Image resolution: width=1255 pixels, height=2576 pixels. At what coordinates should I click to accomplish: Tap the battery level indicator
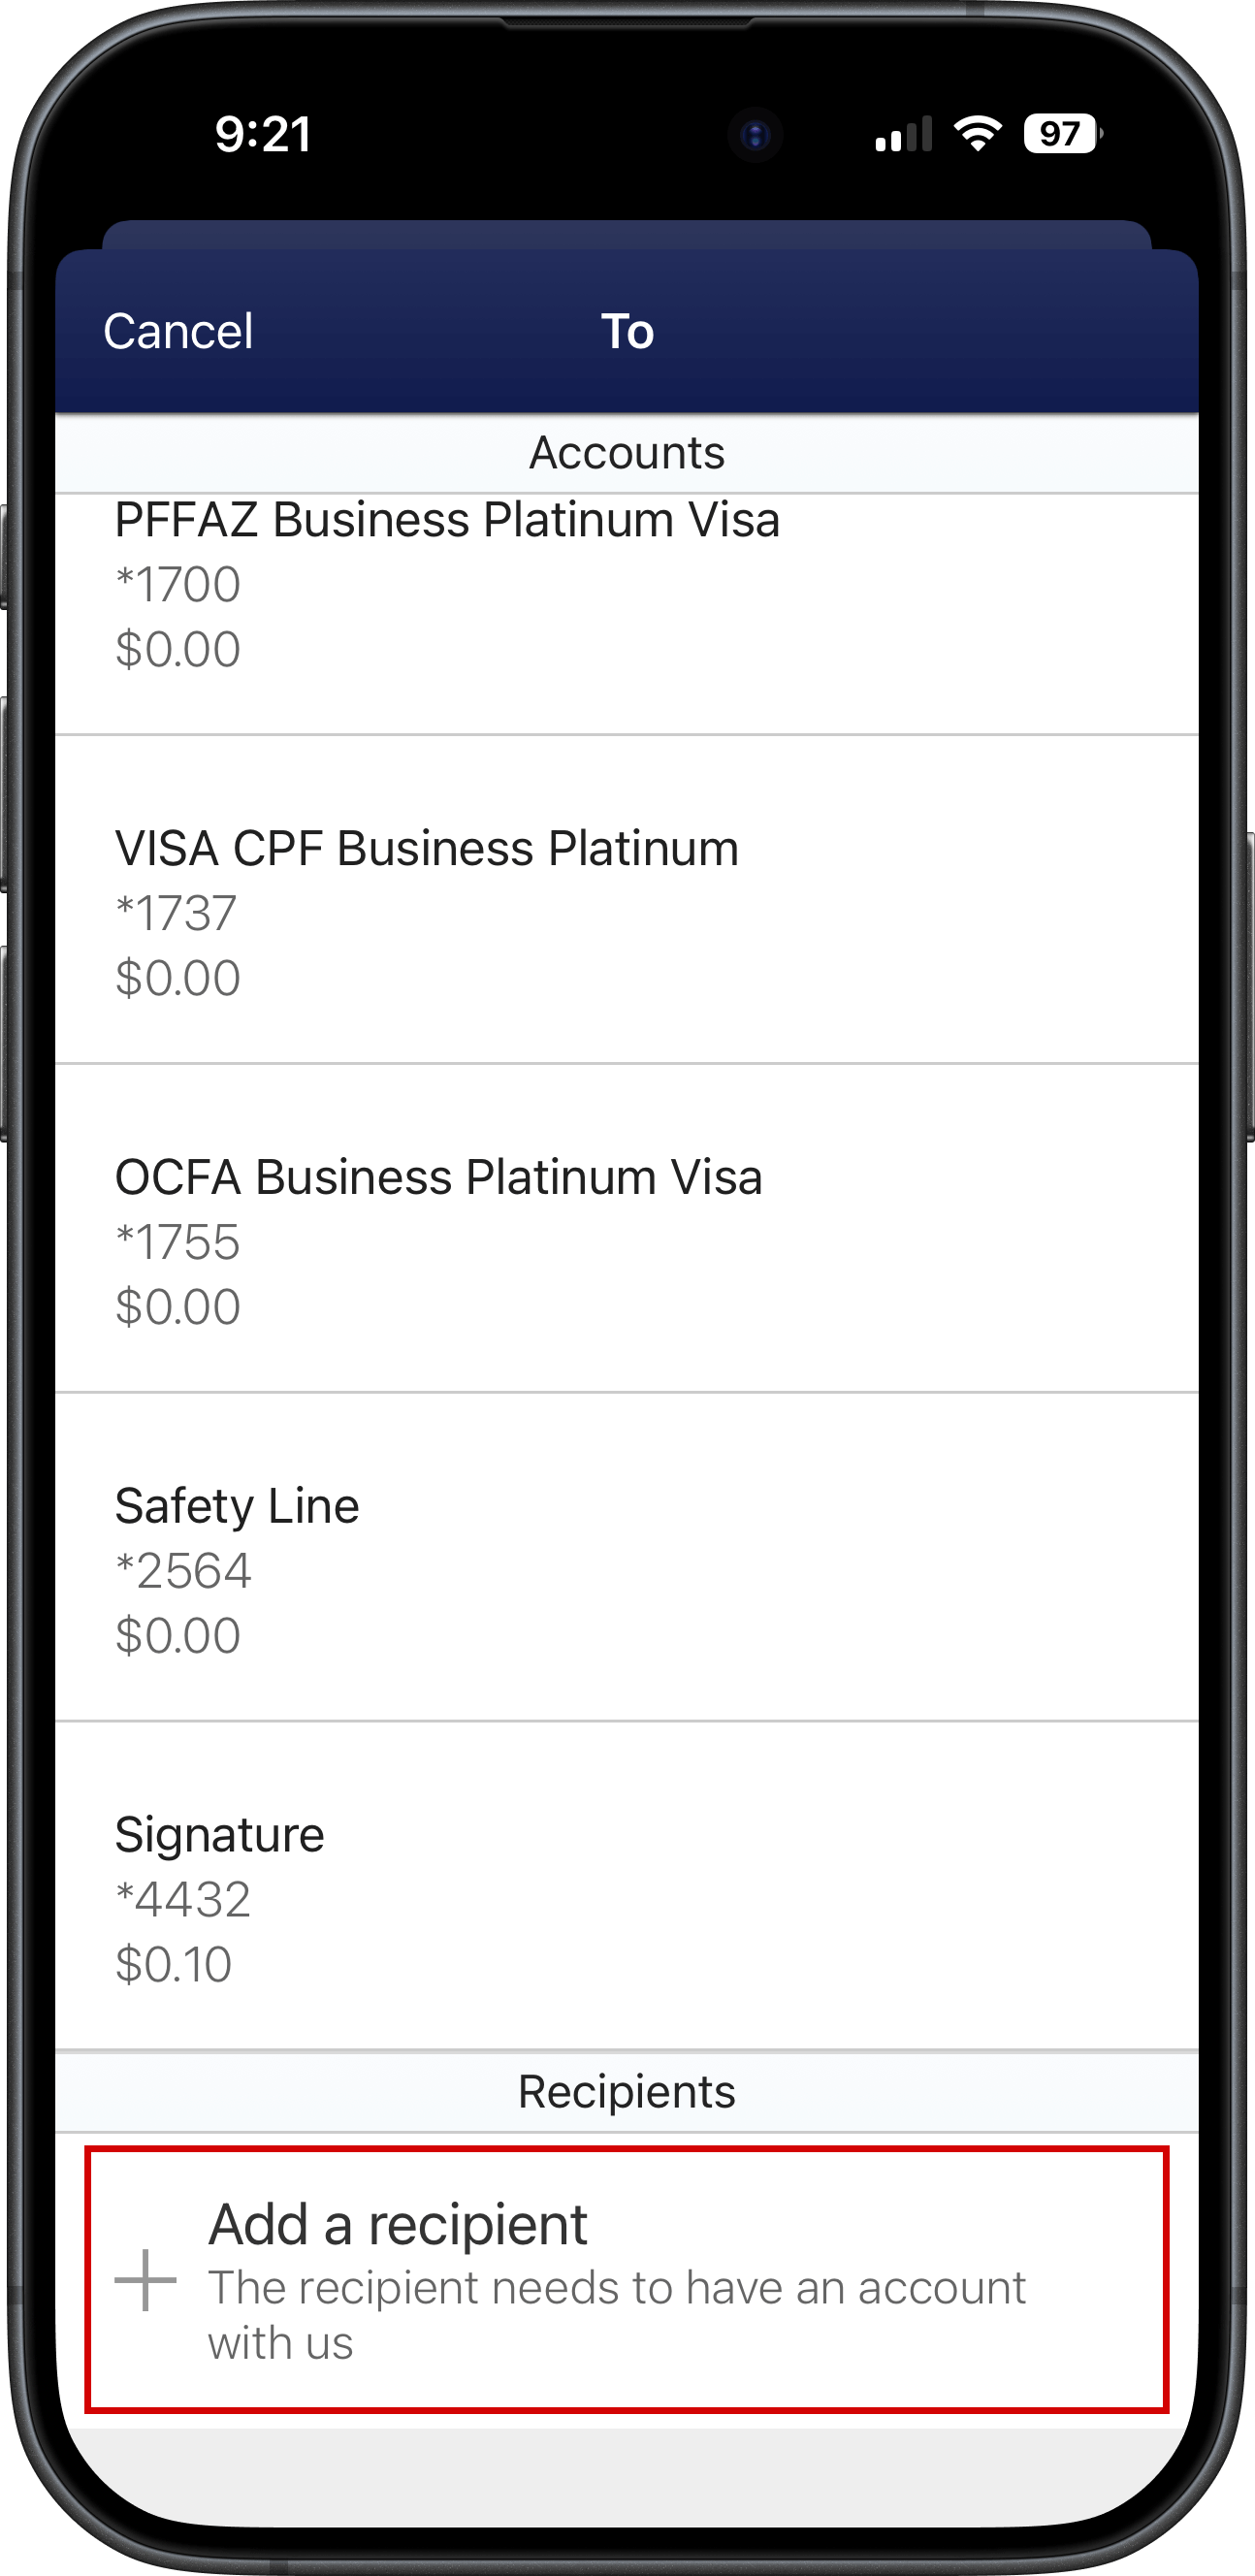(1062, 133)
